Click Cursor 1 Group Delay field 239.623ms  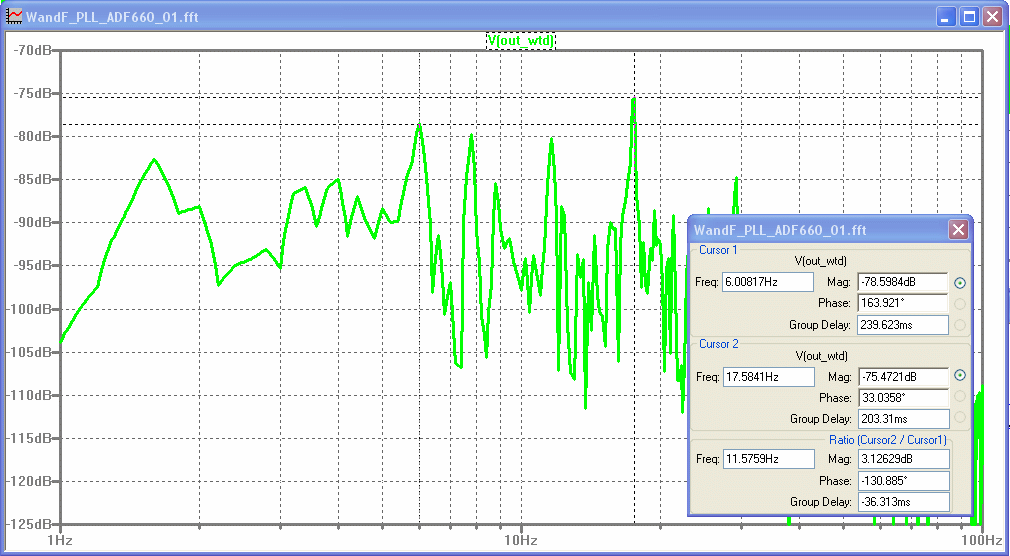(x=903, y=325)
